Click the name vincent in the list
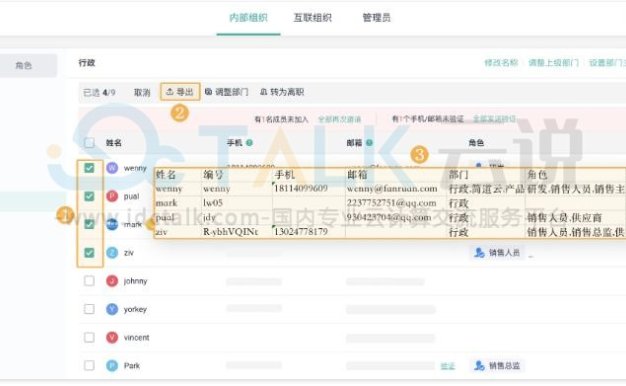This screenshot has height=386, width=626. (136, 338)
